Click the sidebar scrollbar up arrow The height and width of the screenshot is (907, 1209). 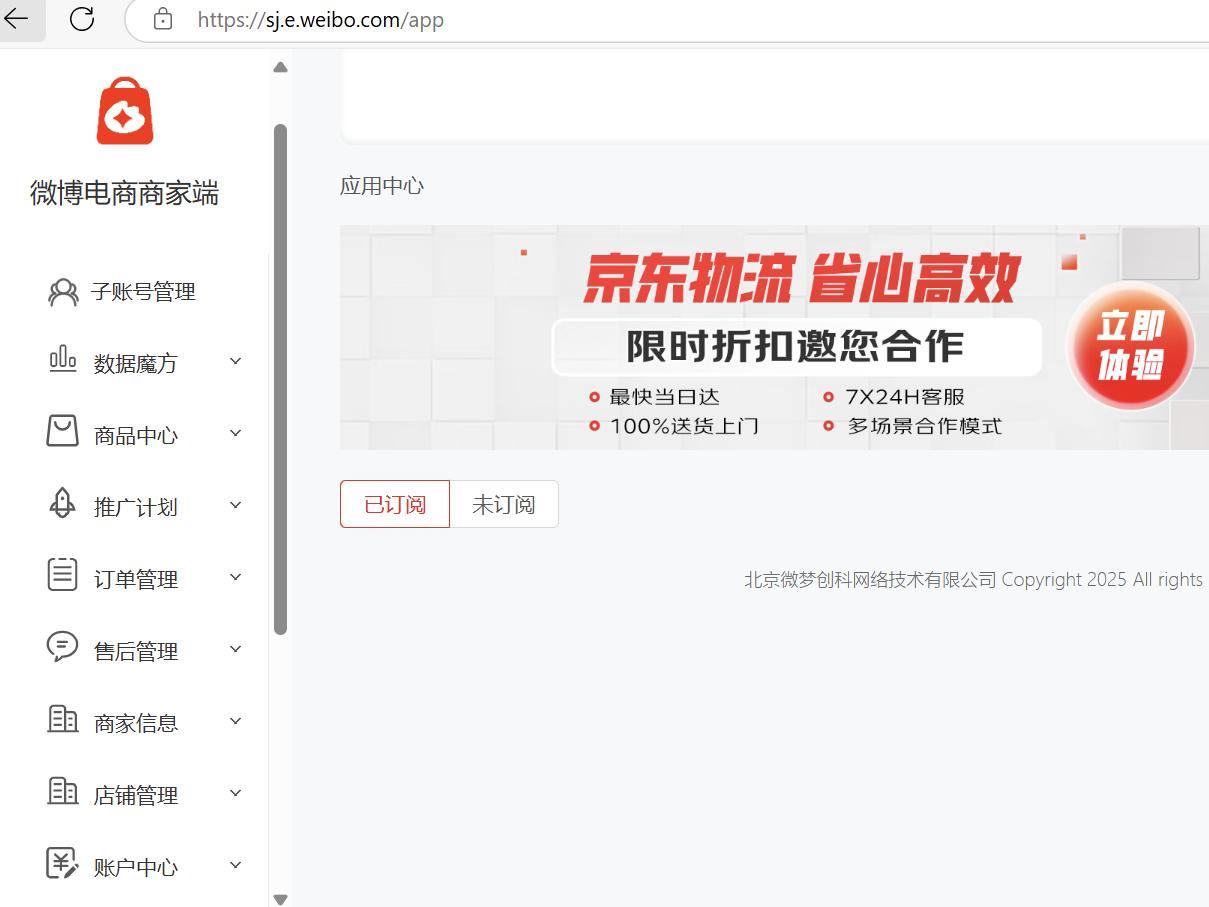280,67
